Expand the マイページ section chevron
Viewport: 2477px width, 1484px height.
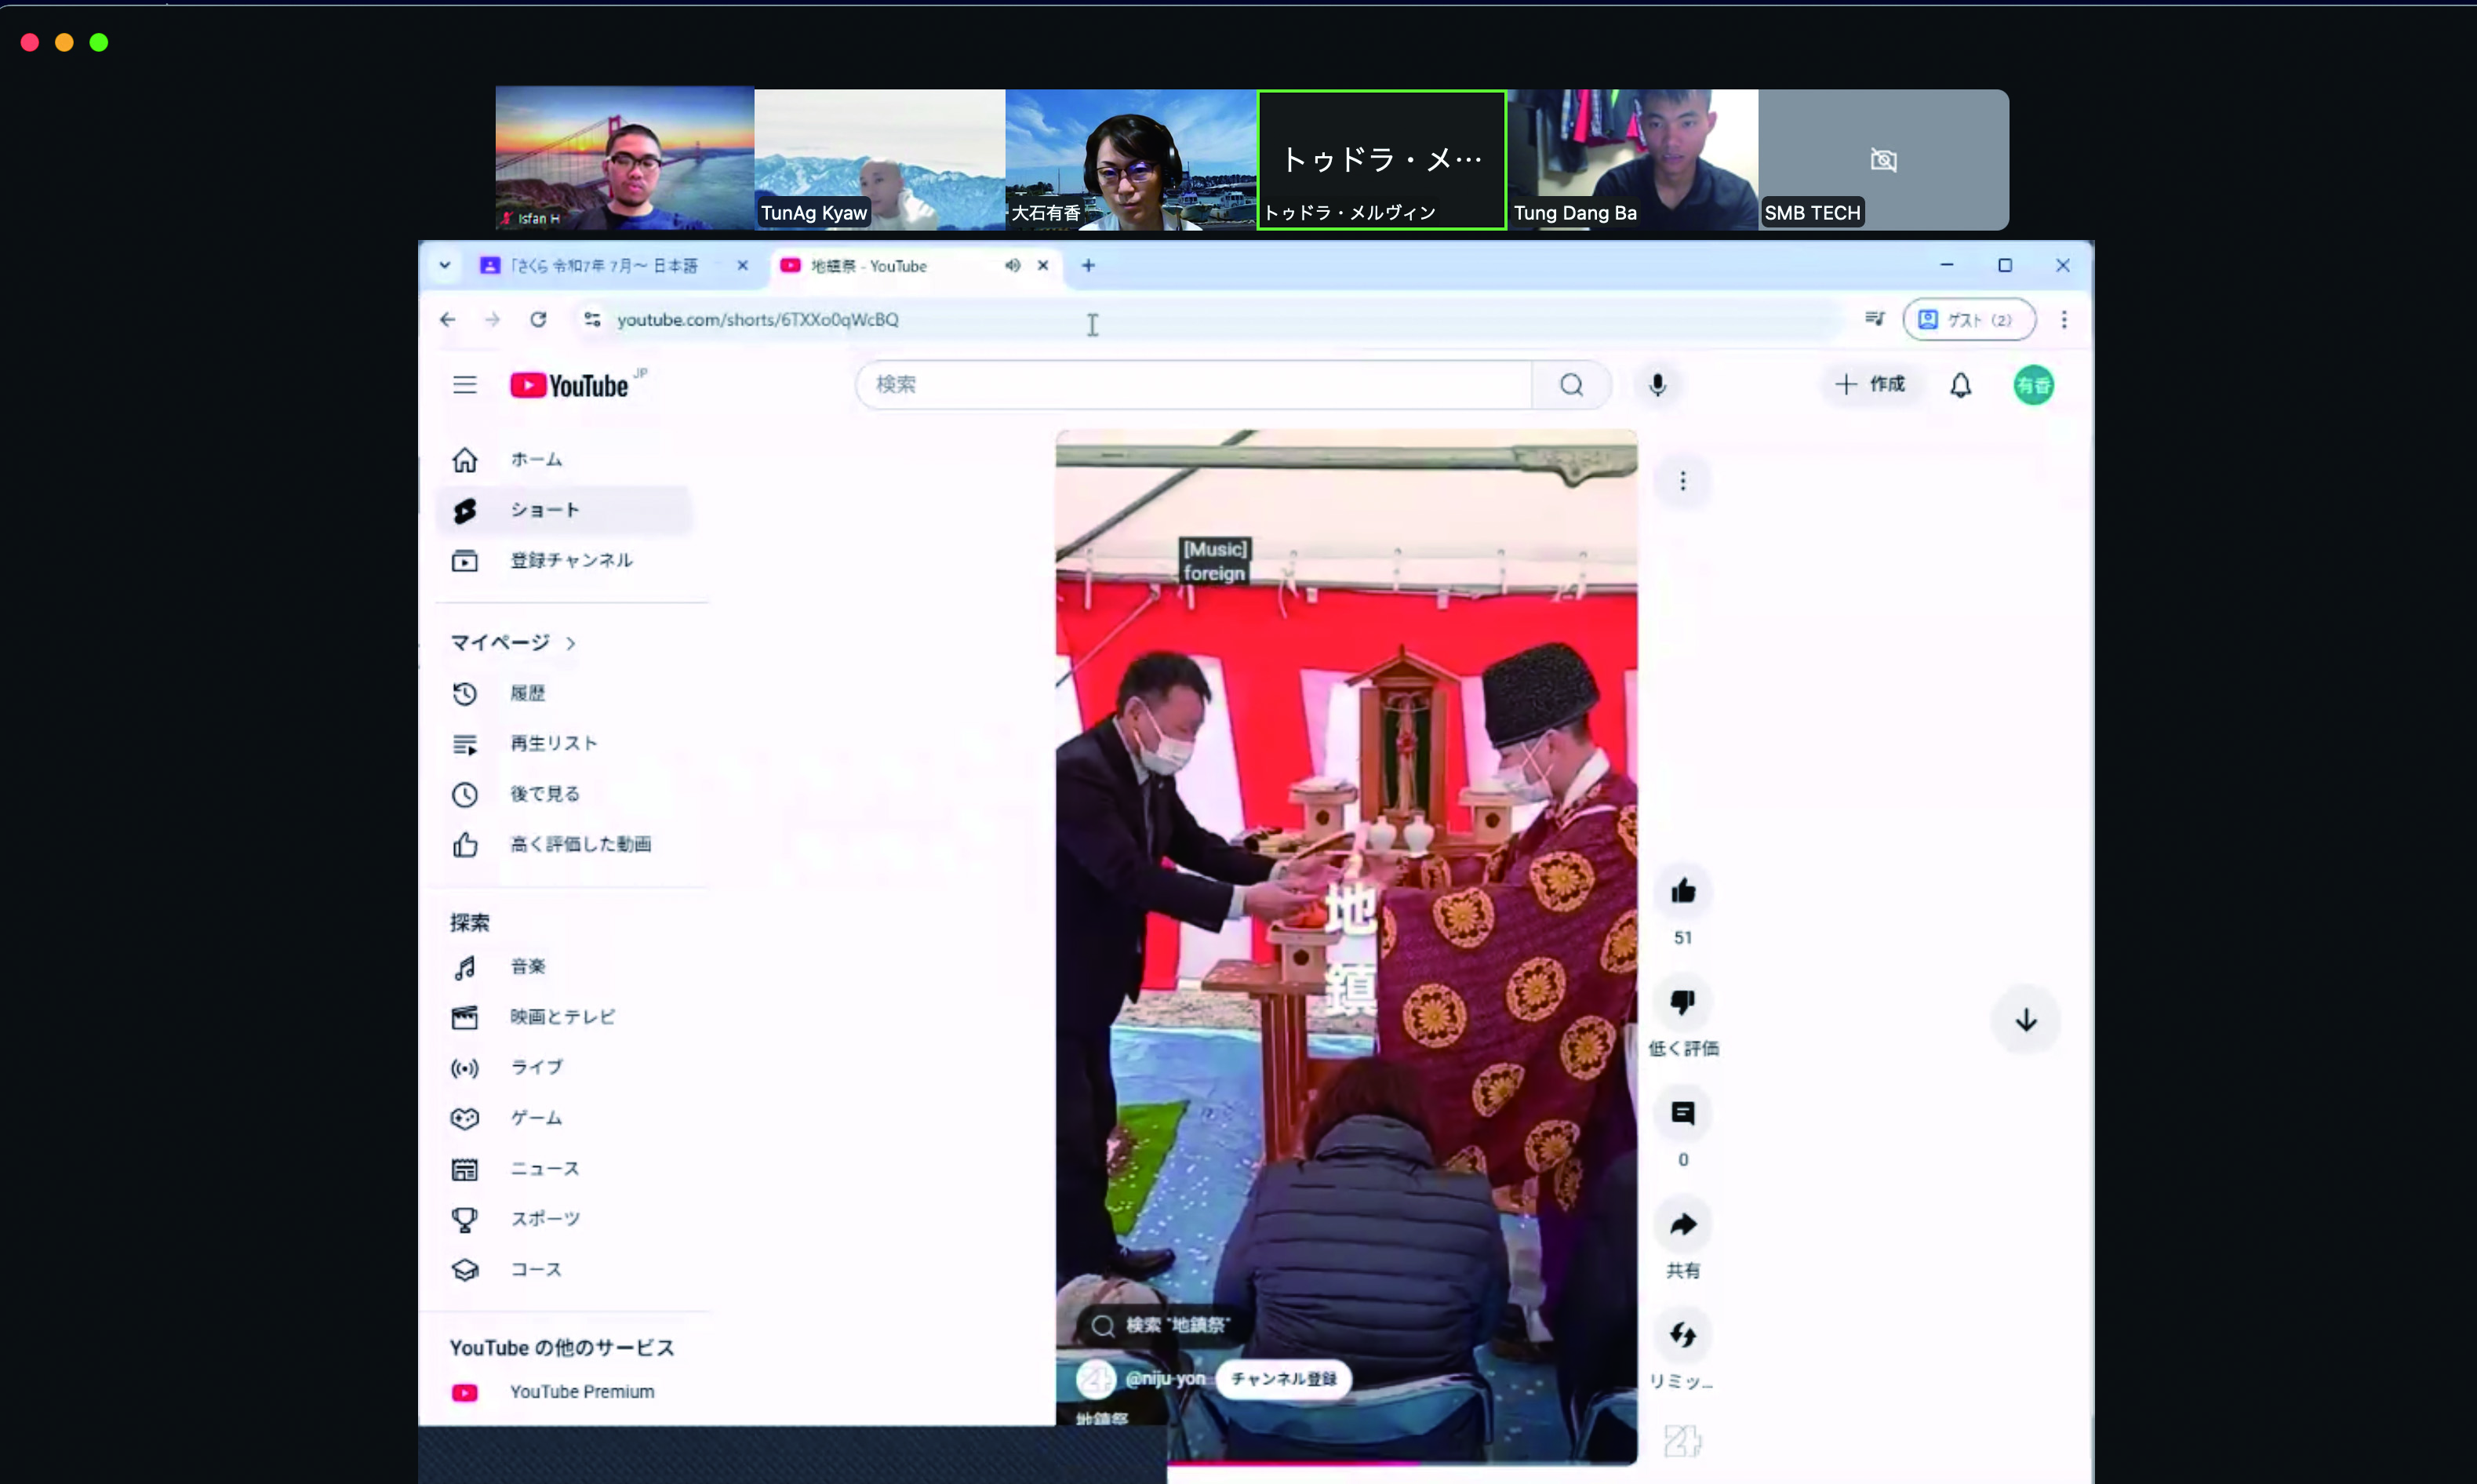click(x=571, y=643)
